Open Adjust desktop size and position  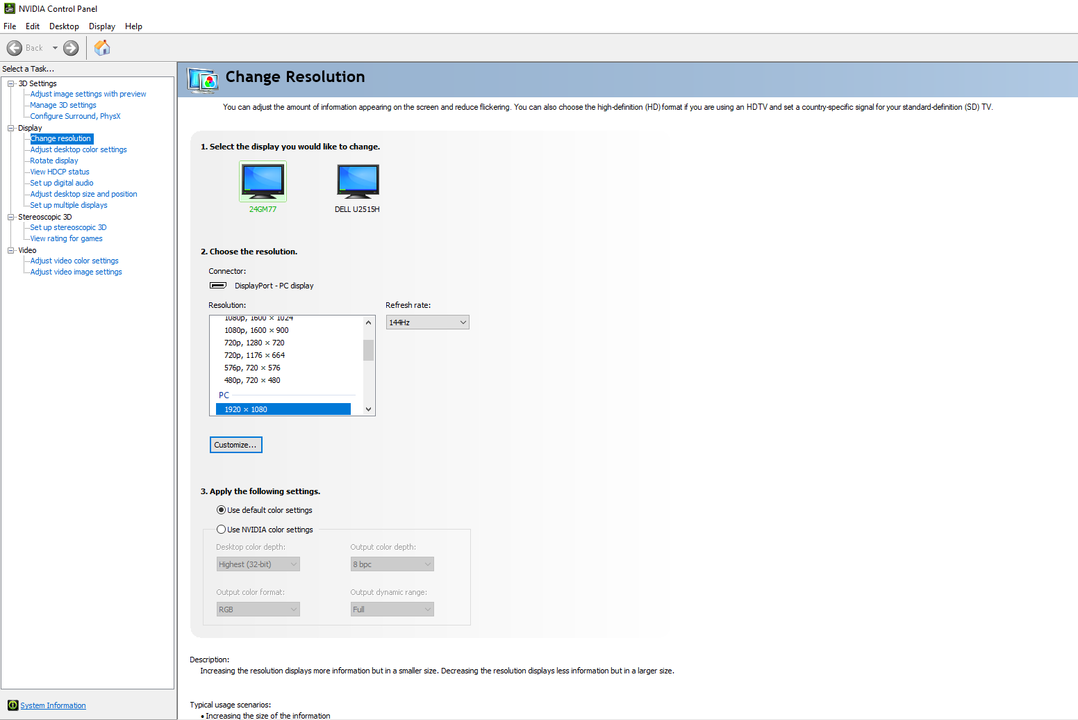83,194
